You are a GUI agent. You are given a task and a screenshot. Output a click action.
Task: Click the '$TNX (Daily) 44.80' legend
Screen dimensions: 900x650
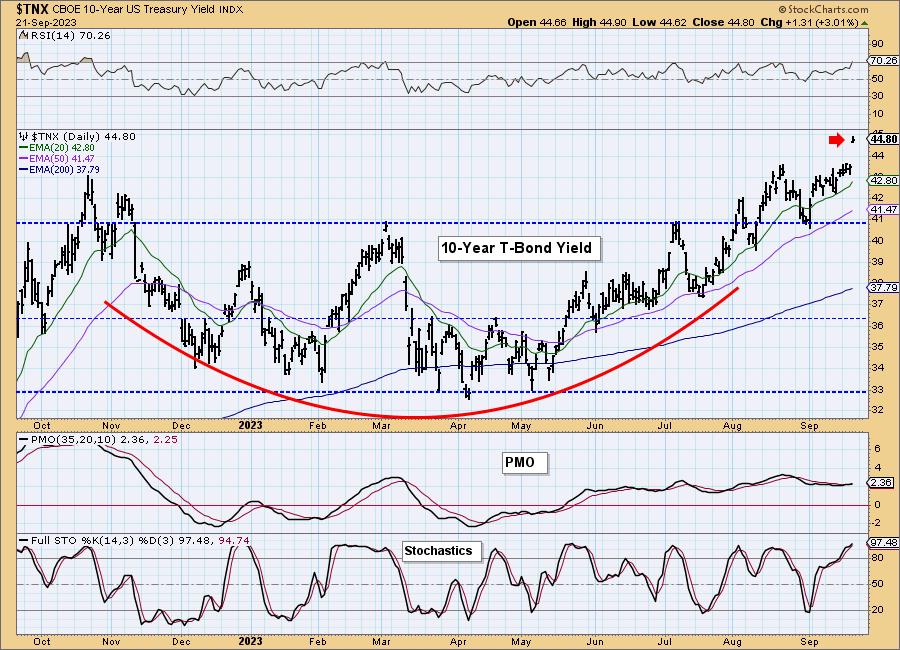[83, 137]
